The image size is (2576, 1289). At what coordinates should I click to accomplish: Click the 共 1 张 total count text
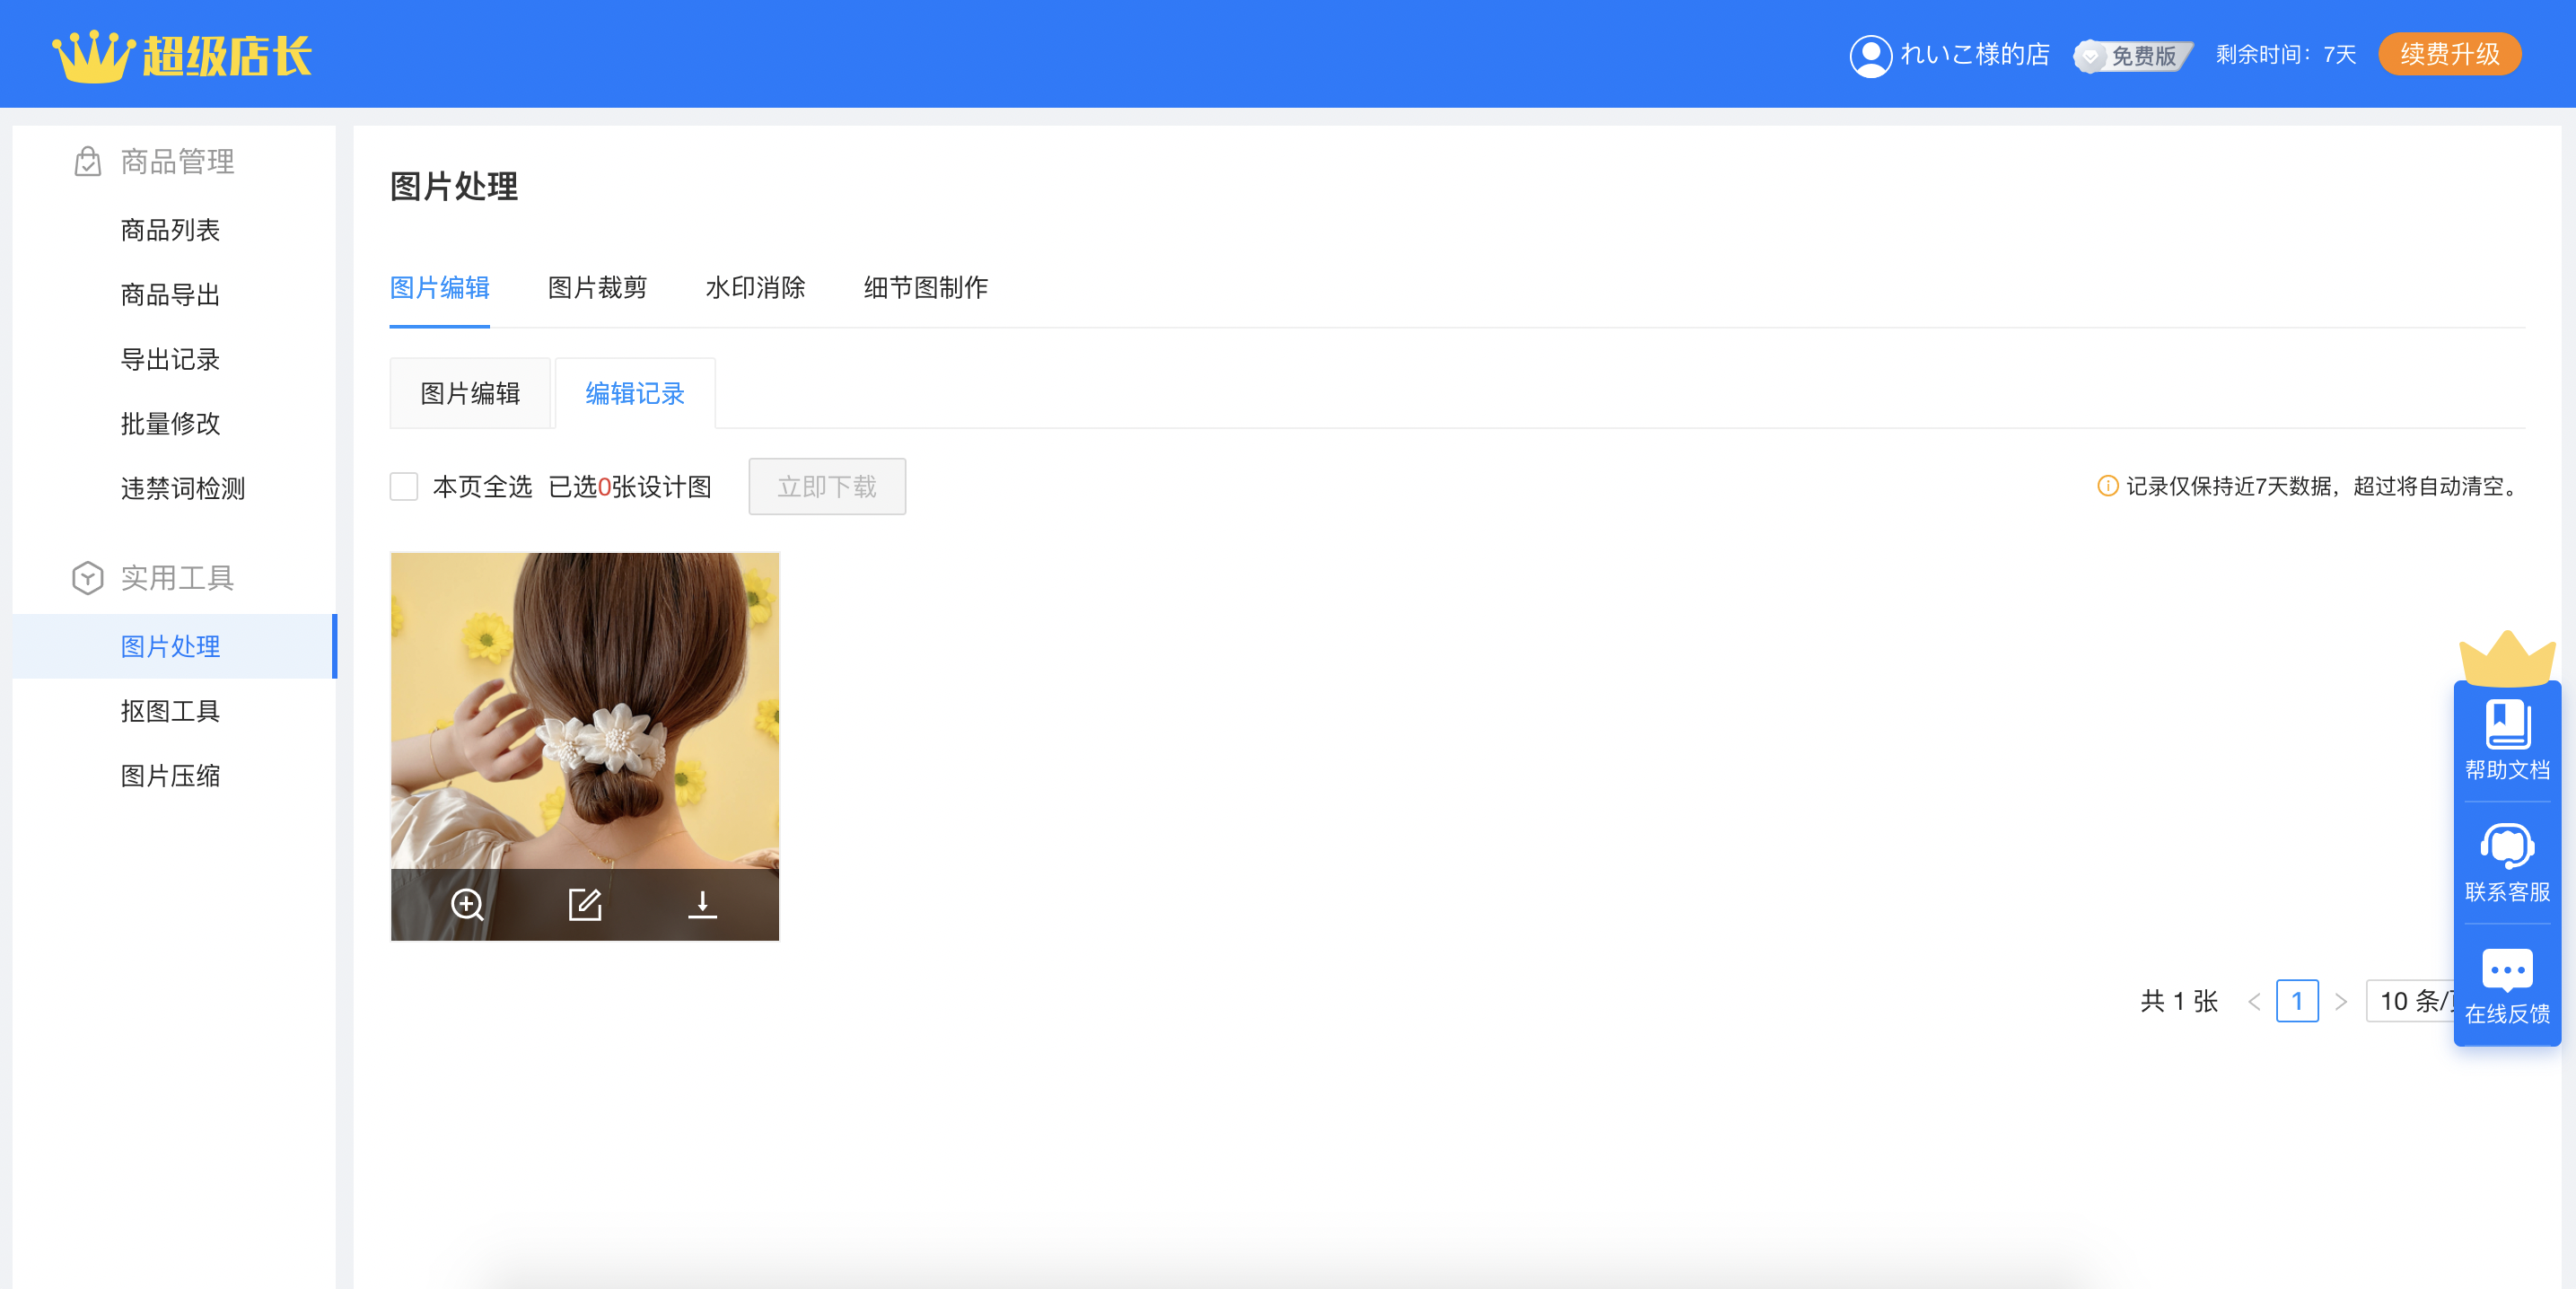[x=2180, y=1001]
